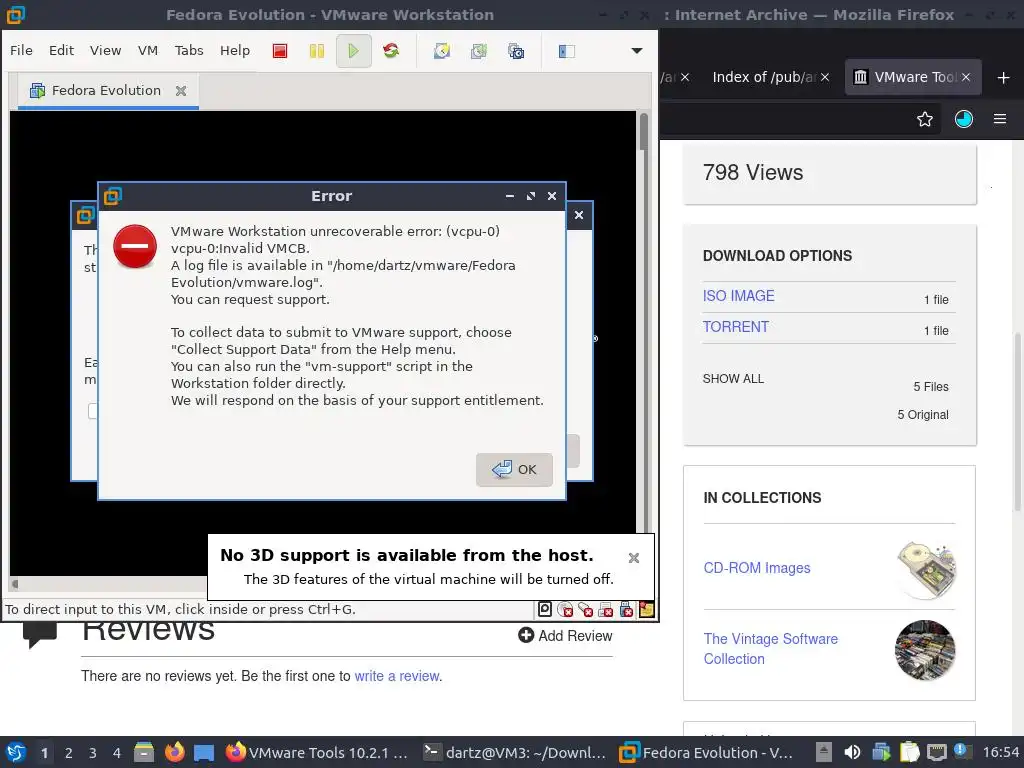Close the dialog behind the Error window

(579, 215)
